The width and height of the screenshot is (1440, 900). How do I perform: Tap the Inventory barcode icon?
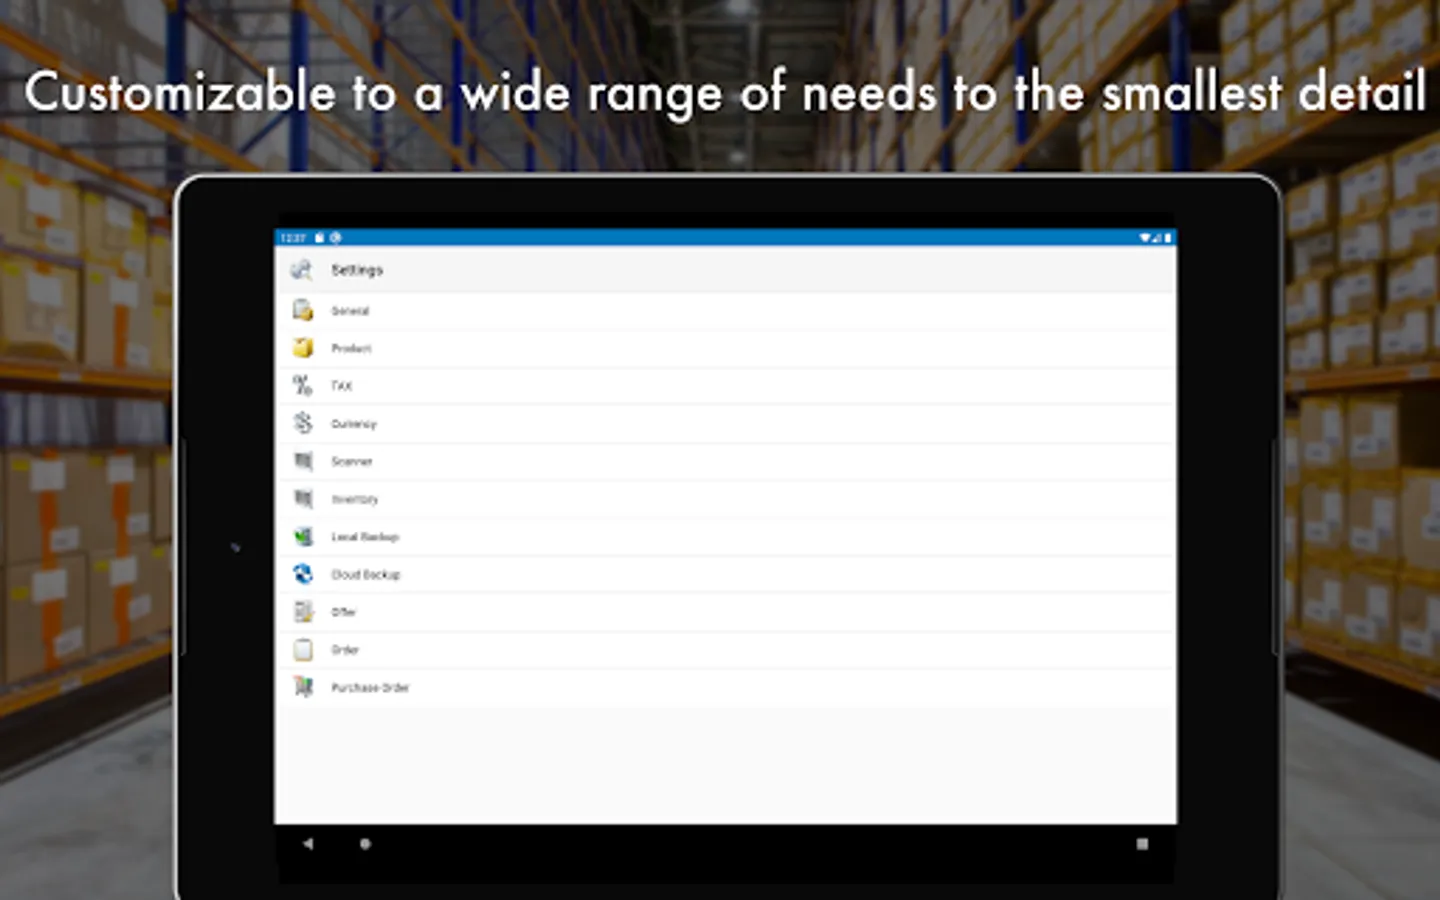pyautogui.click(x=303, y=498)
